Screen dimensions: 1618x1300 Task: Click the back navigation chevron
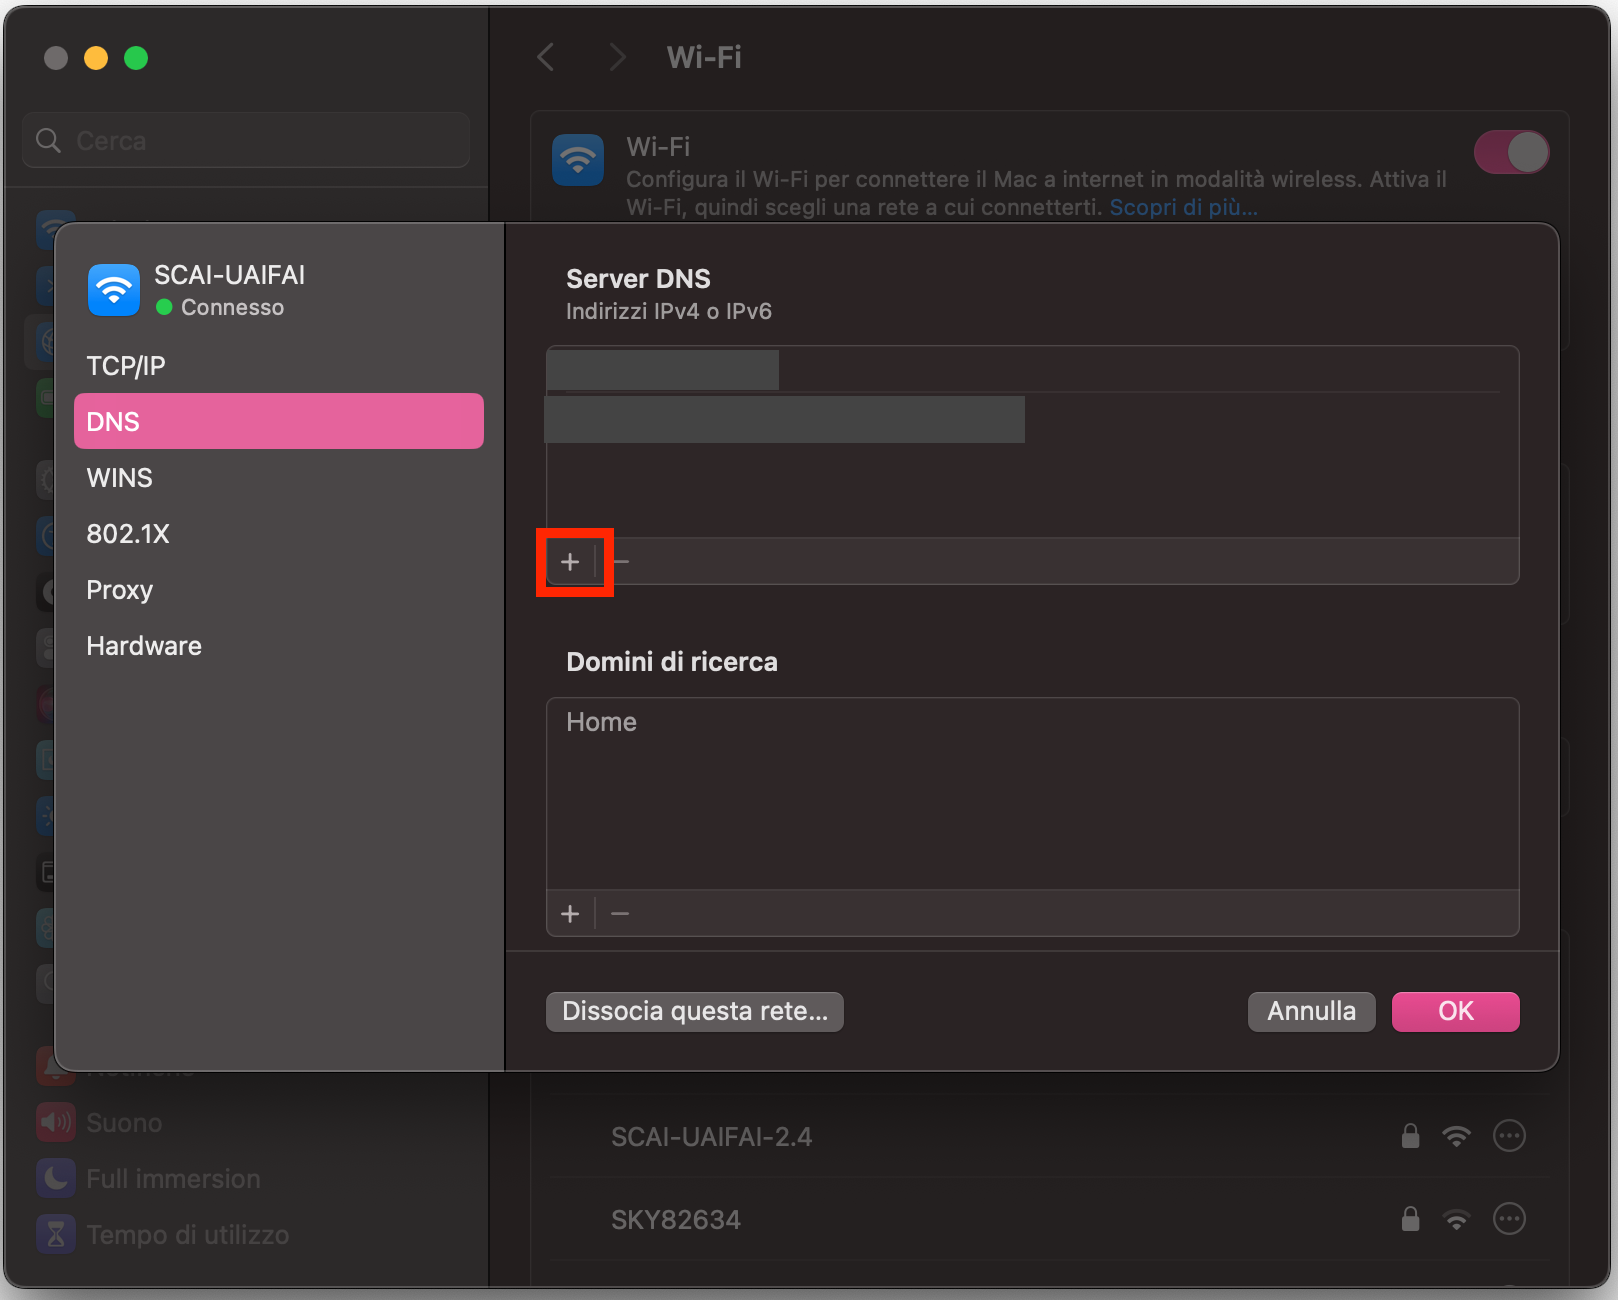click(x=545, y=57)
